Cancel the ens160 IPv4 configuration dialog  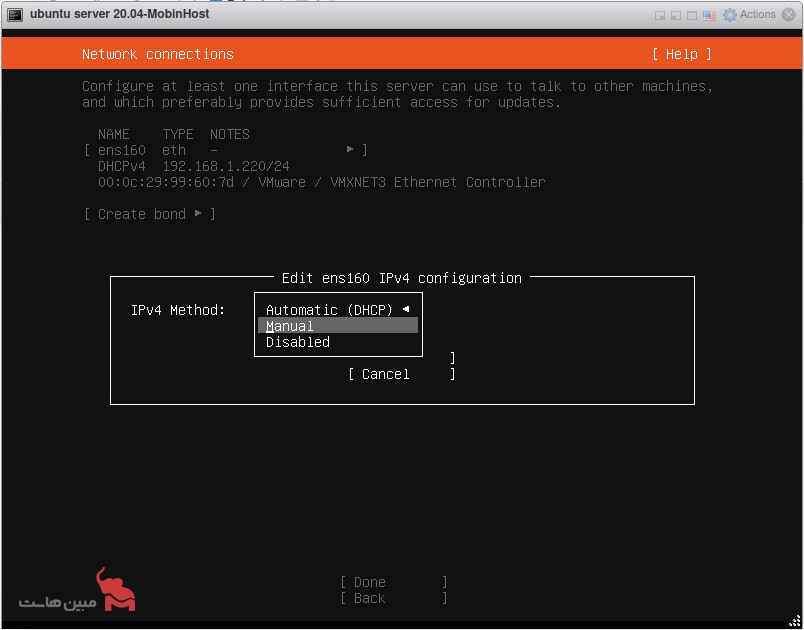click(x=401, y=374)
